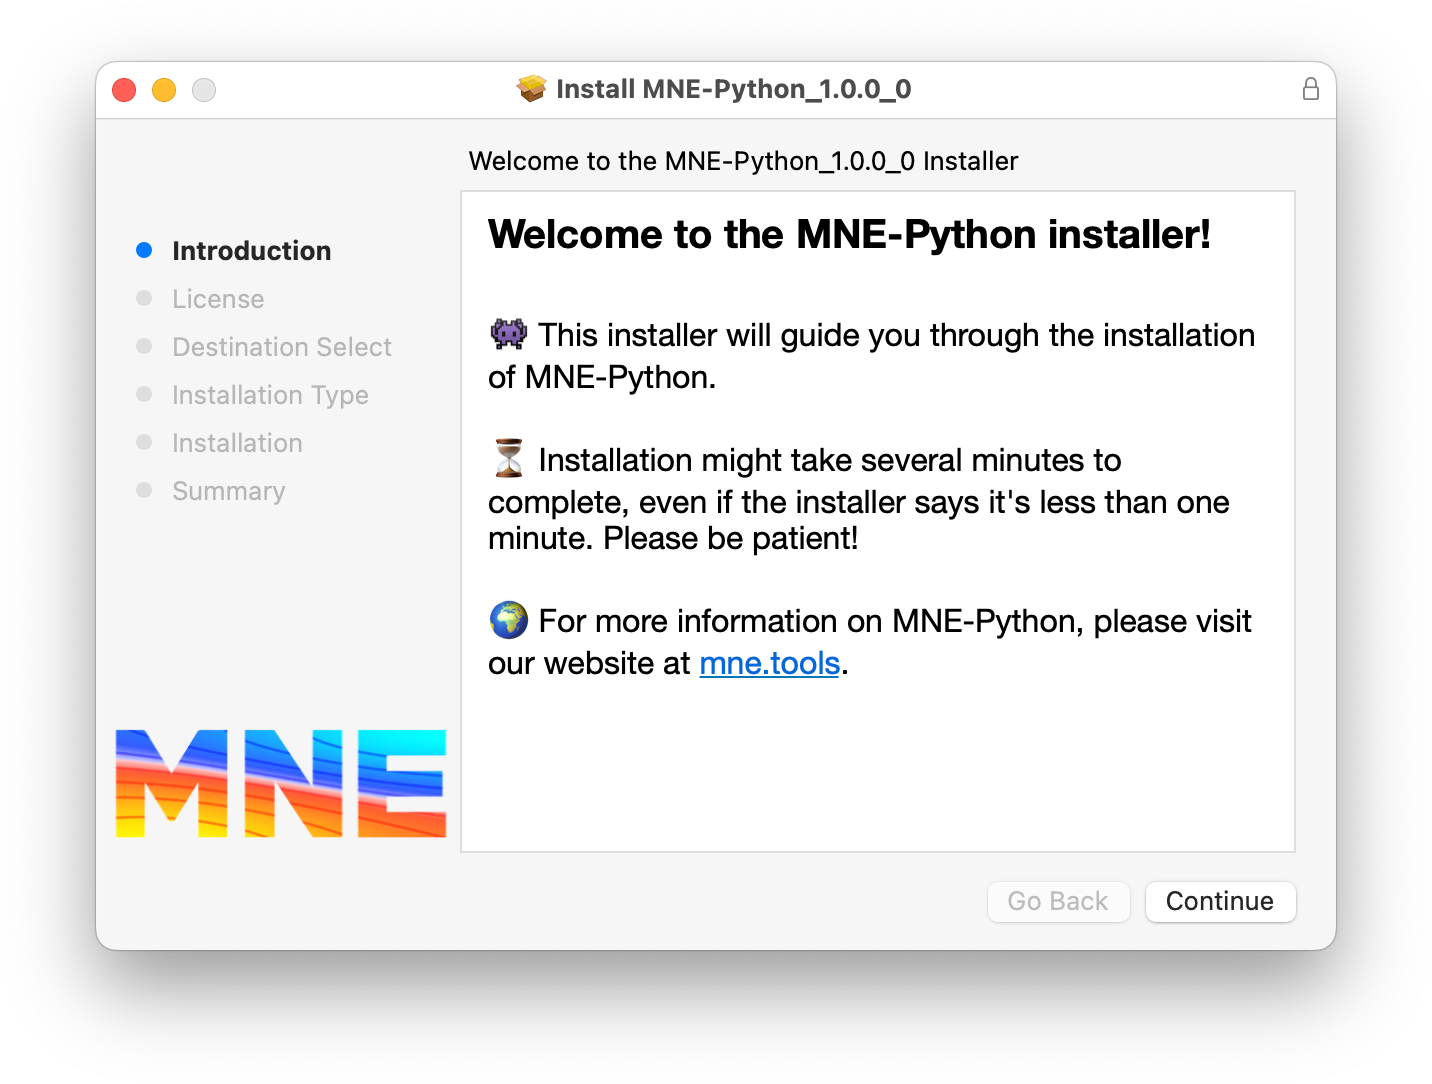Image resolution: width=1432 pixels, height=1084 pixels.
Task: Select the Installation Type step
Action: (x=270, y=395)
